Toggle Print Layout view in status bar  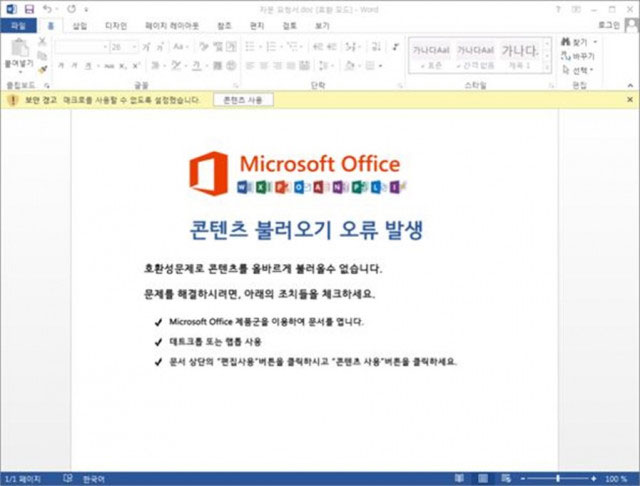[483, 478]
